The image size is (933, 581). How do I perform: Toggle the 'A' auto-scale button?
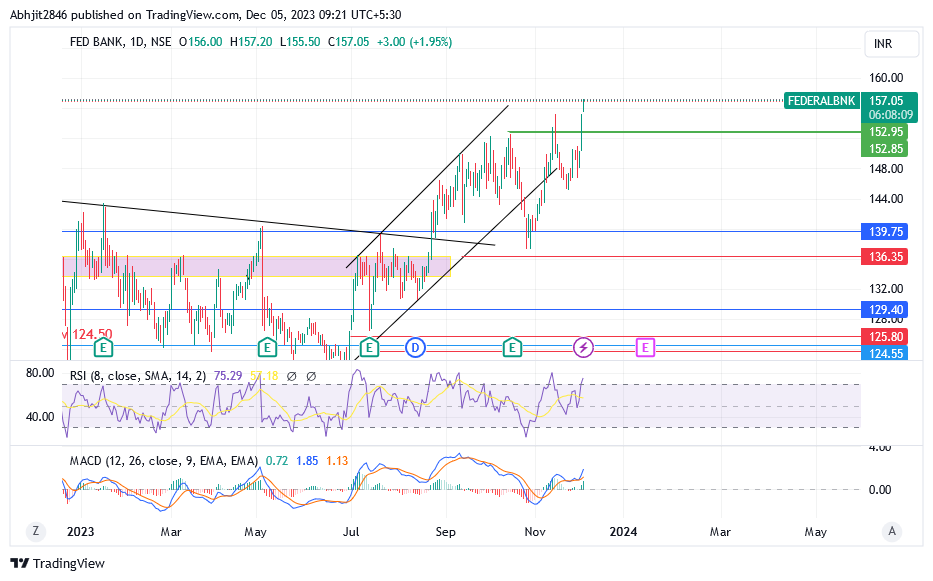click(891, 531)
